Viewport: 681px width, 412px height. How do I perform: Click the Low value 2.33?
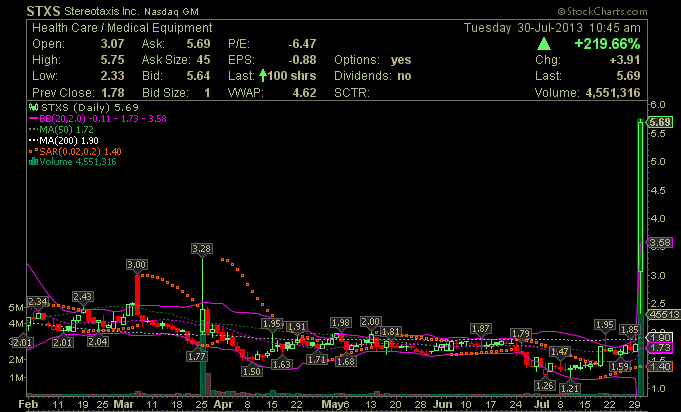tap(112, 76)
